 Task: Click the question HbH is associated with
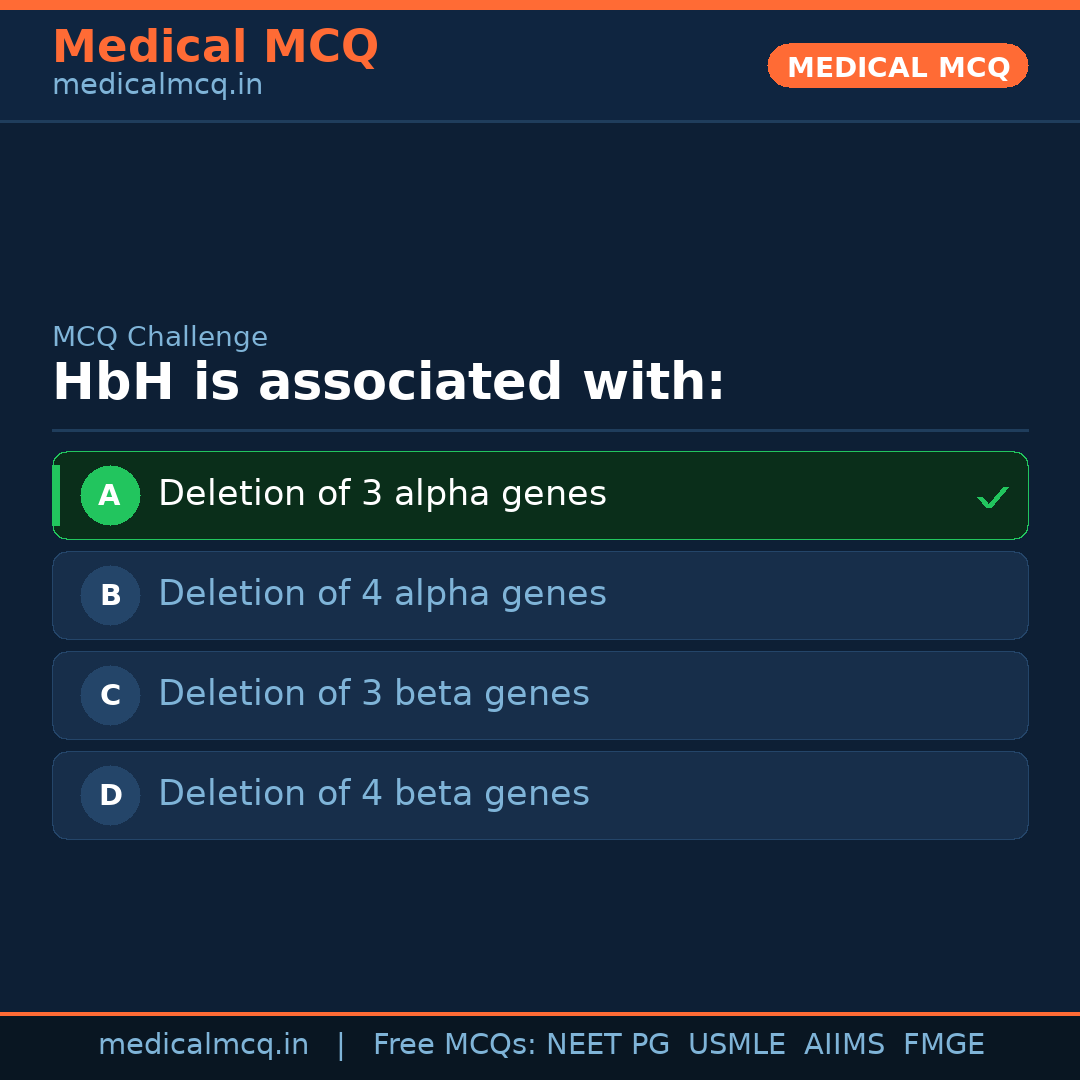(388, 383)
